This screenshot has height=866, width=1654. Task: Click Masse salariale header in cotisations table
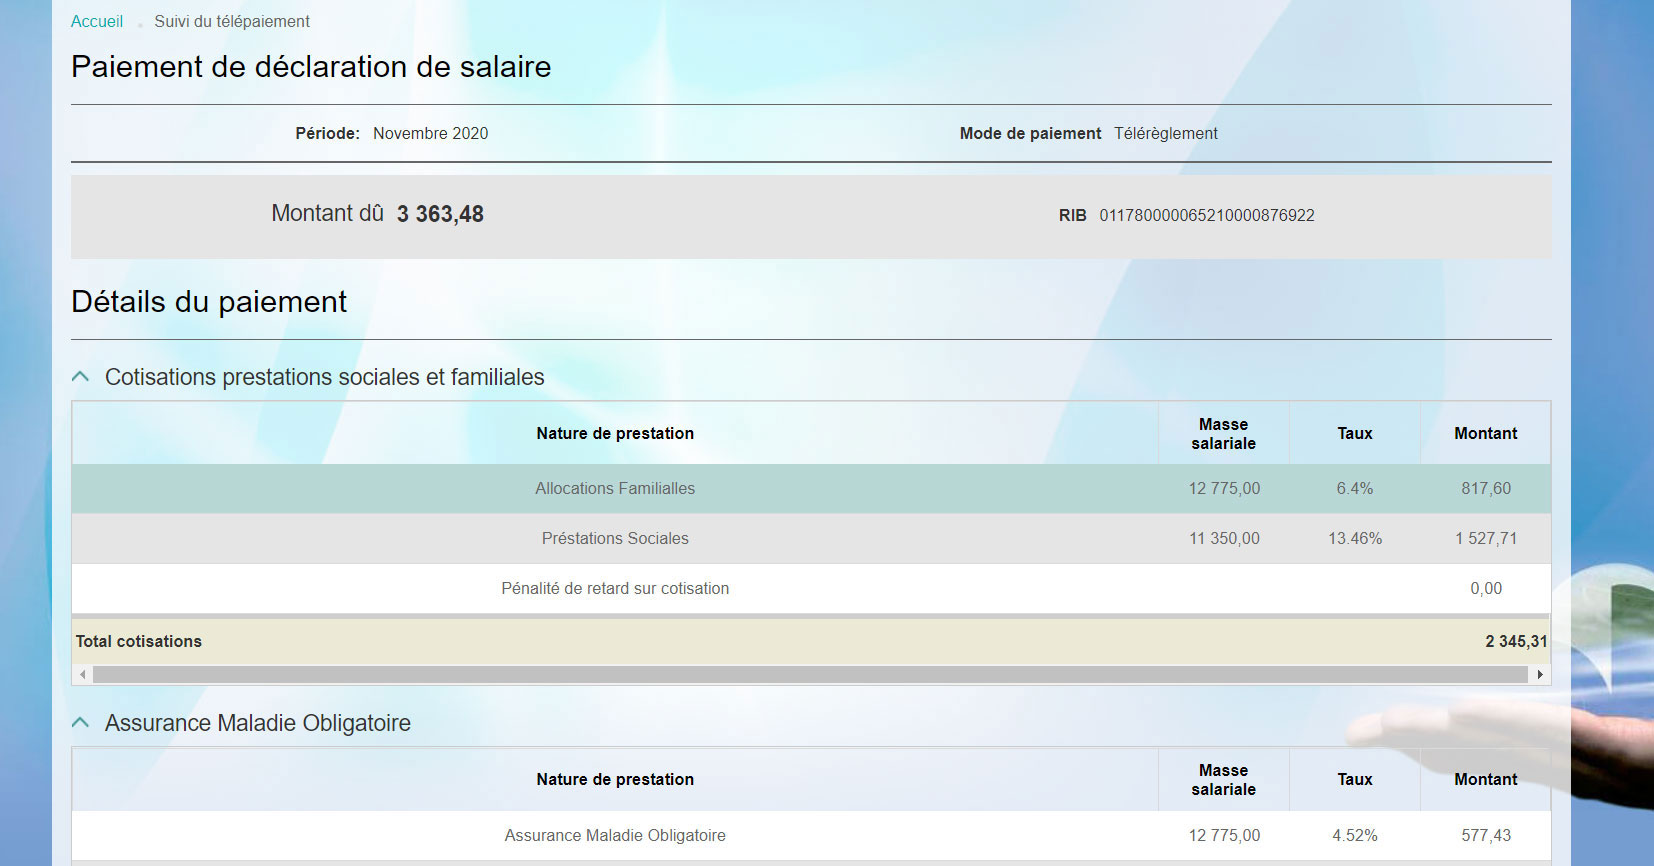1223,434
